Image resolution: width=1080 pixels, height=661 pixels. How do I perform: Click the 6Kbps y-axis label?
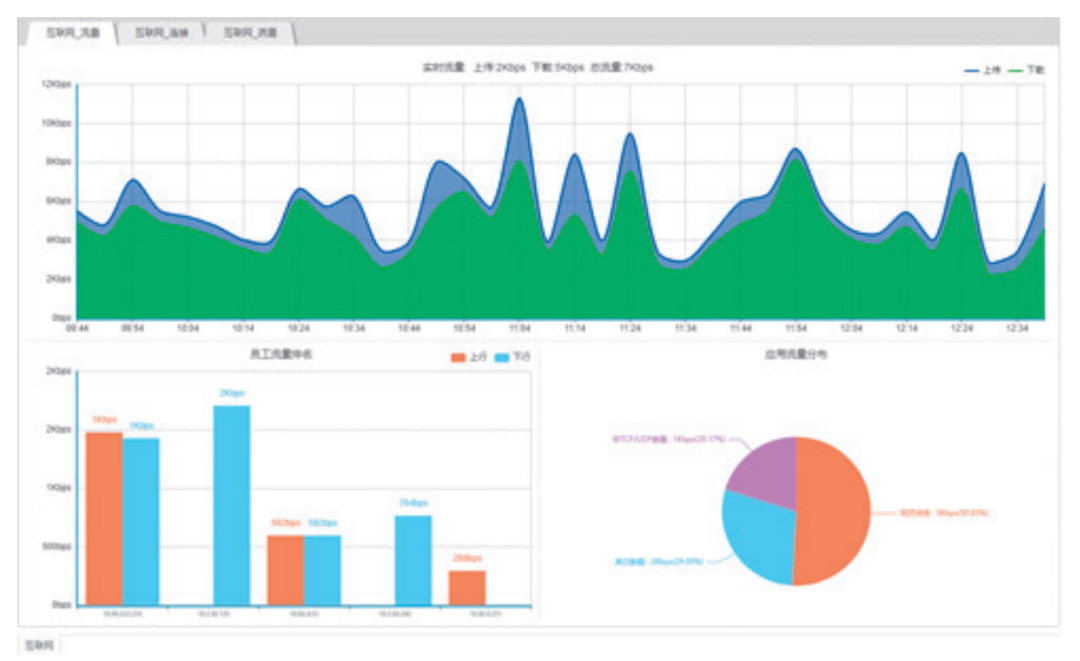[x=59, y=201]
